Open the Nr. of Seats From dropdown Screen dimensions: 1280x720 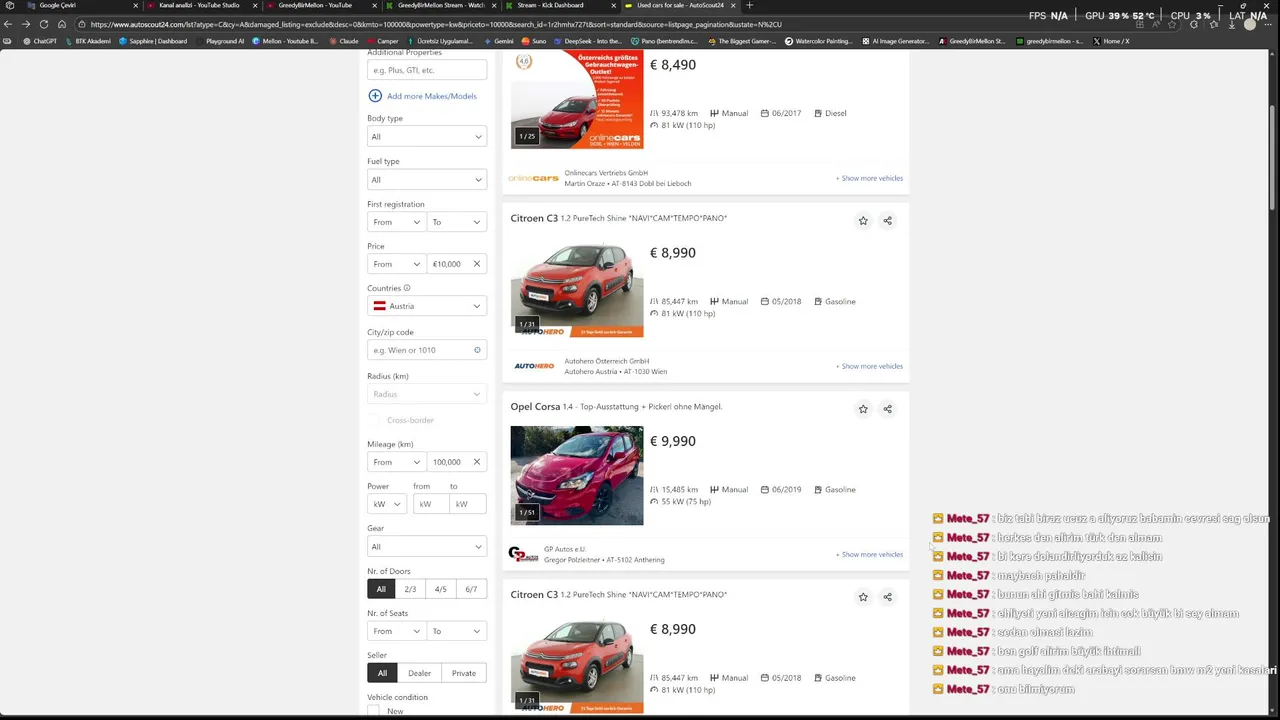point(396,631)
